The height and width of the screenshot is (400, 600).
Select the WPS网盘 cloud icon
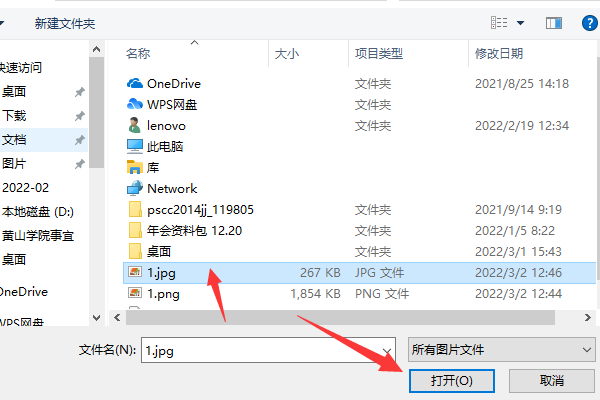pos(135,104)
